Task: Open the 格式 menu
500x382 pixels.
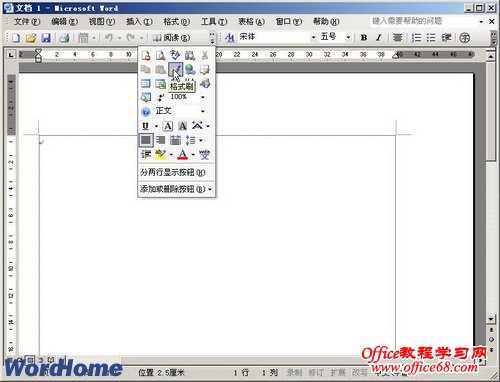Action: [176, 22]
